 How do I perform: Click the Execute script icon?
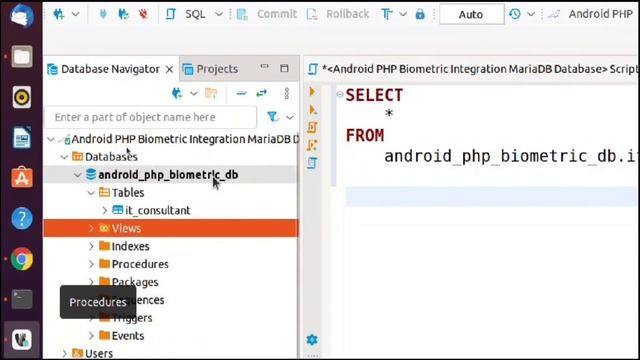(312, 127)
